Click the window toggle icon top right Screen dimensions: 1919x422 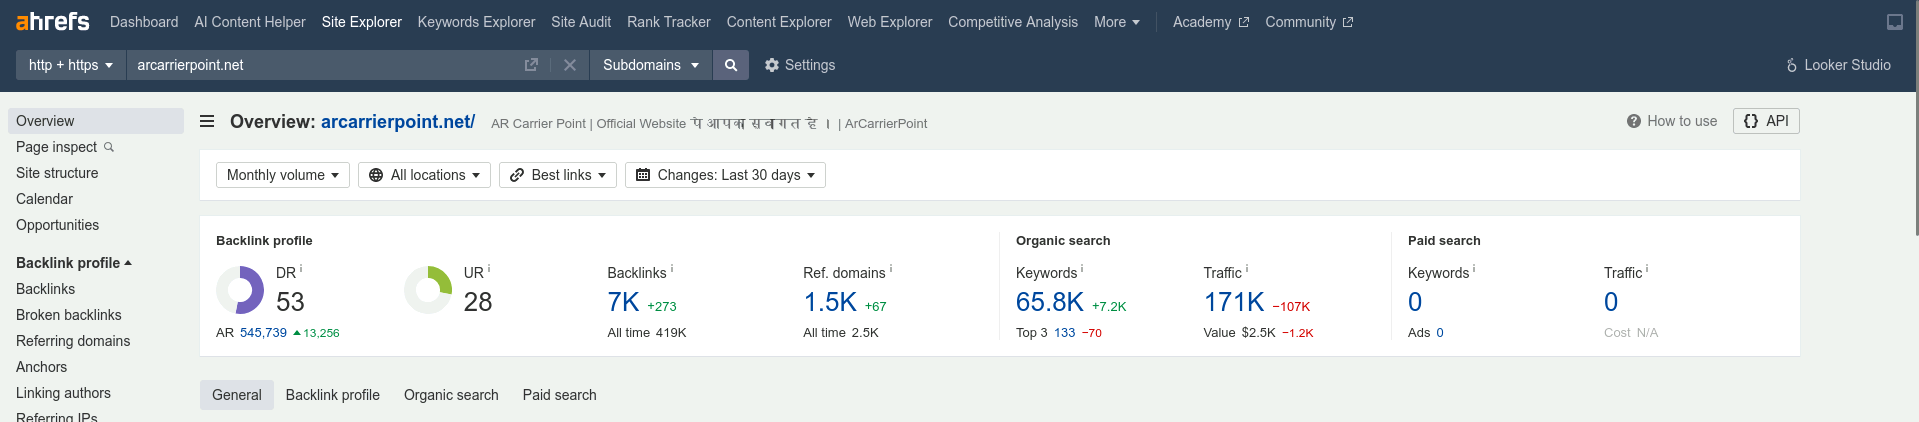(x=1895, y=22)
